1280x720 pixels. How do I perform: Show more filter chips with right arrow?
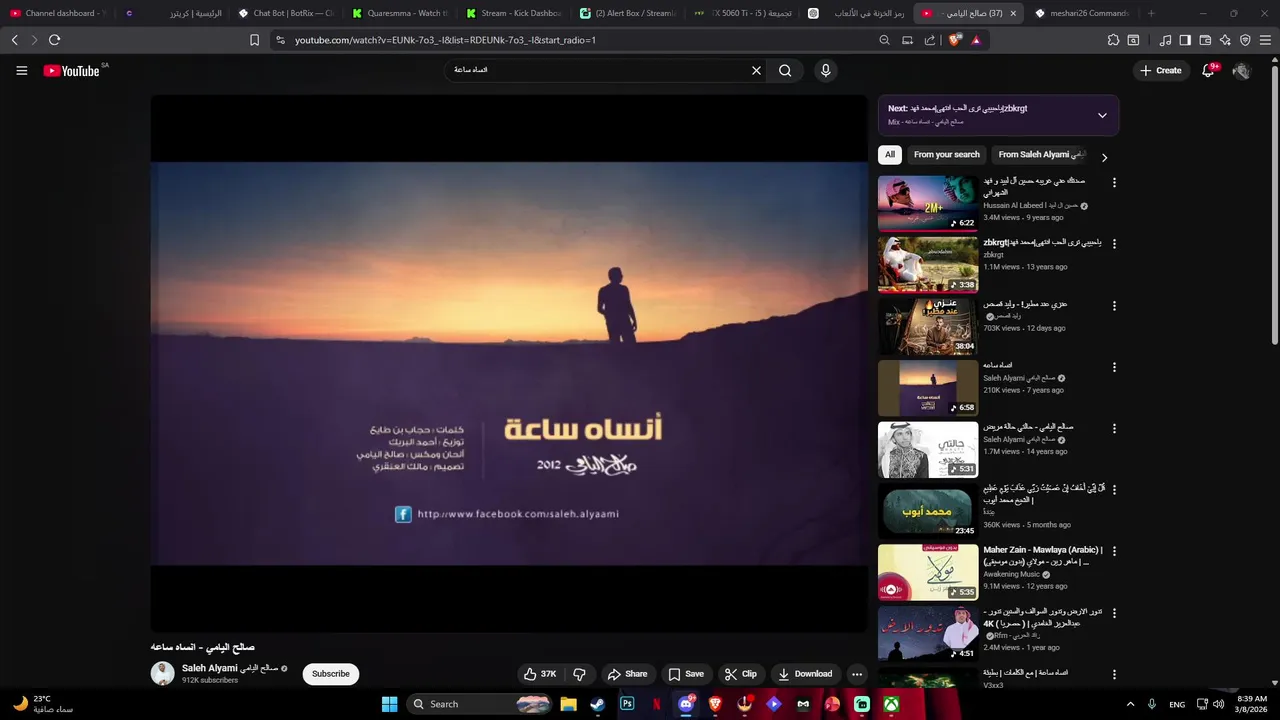coord(1104,157)
